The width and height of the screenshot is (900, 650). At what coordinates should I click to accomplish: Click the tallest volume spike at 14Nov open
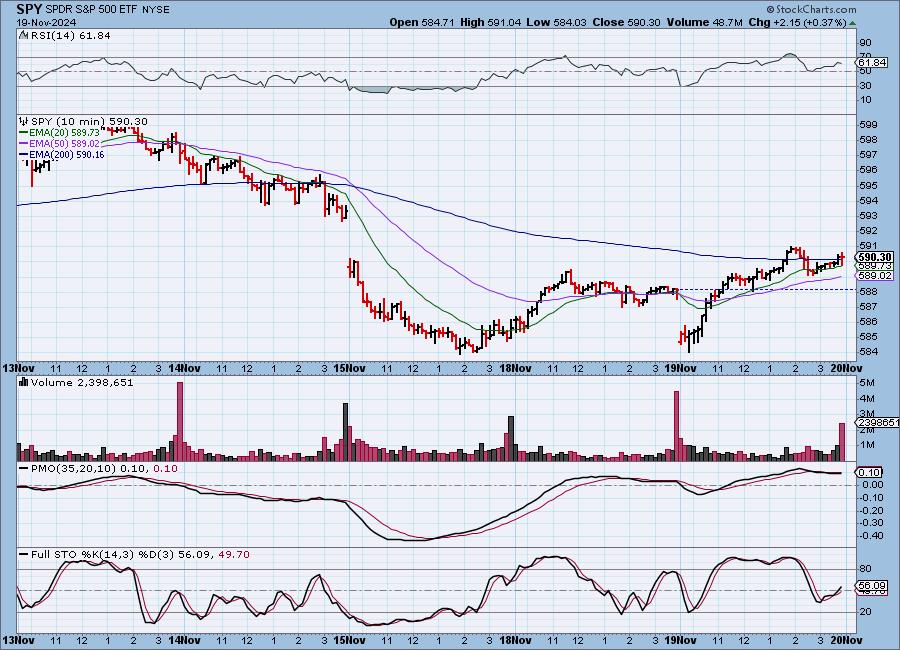180,421
